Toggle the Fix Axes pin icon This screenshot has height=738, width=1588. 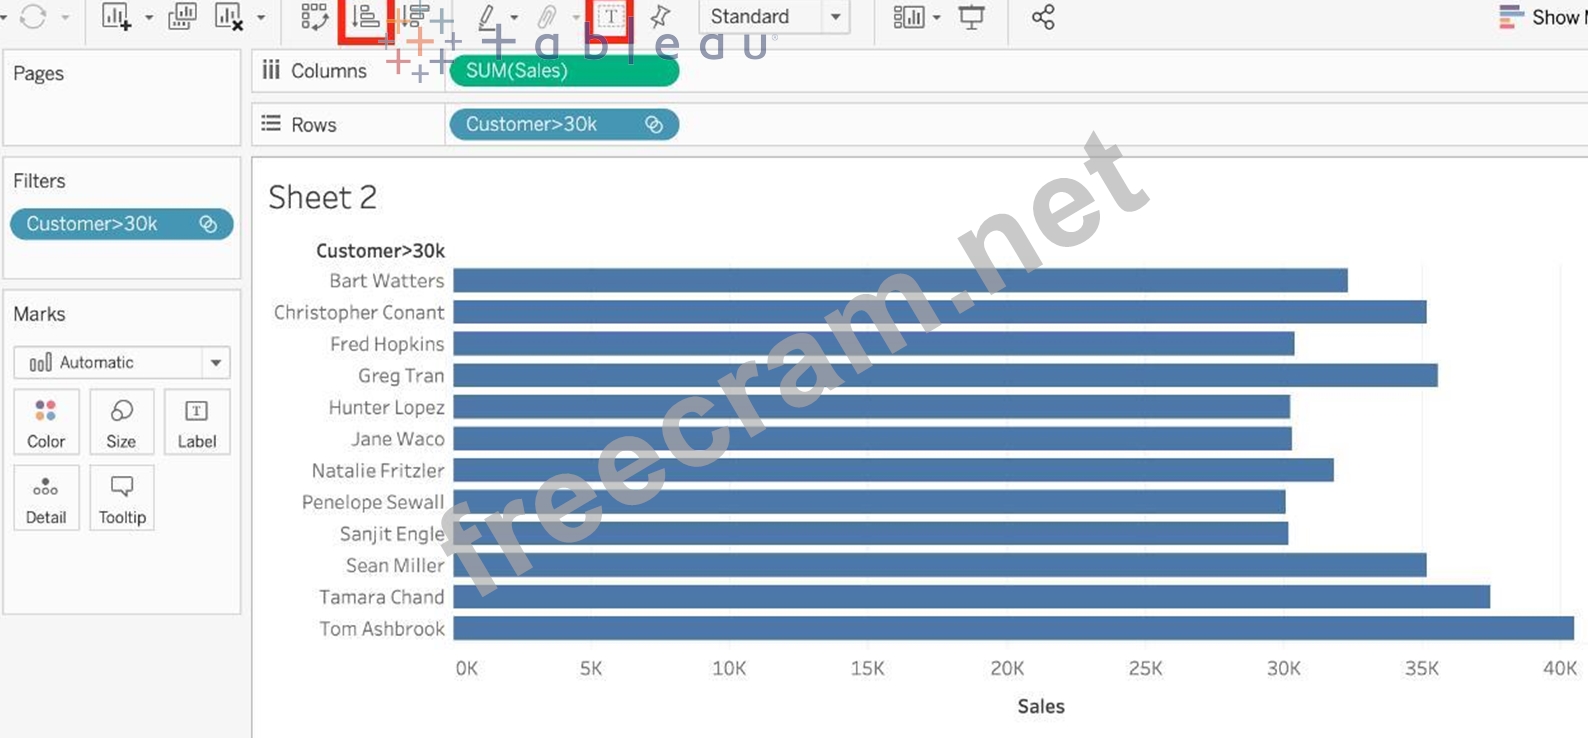click(660, 17)
